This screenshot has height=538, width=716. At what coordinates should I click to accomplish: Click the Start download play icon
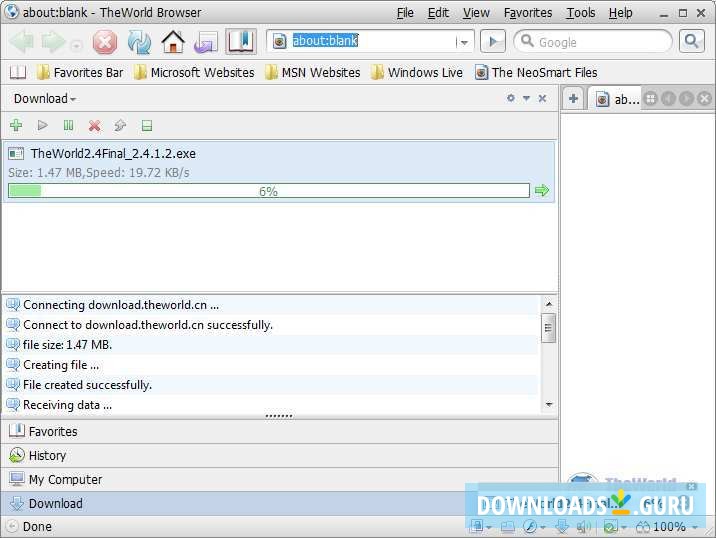(x=42, y=125)
